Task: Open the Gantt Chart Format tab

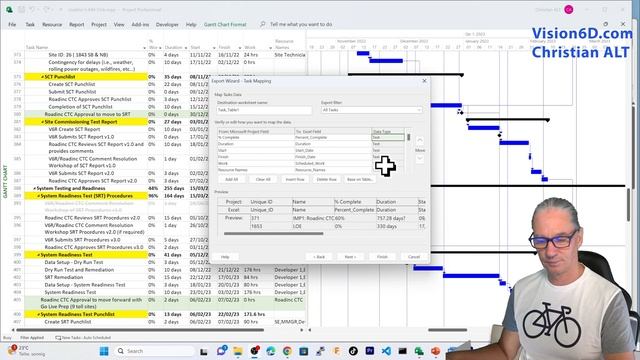Action: 225,24
